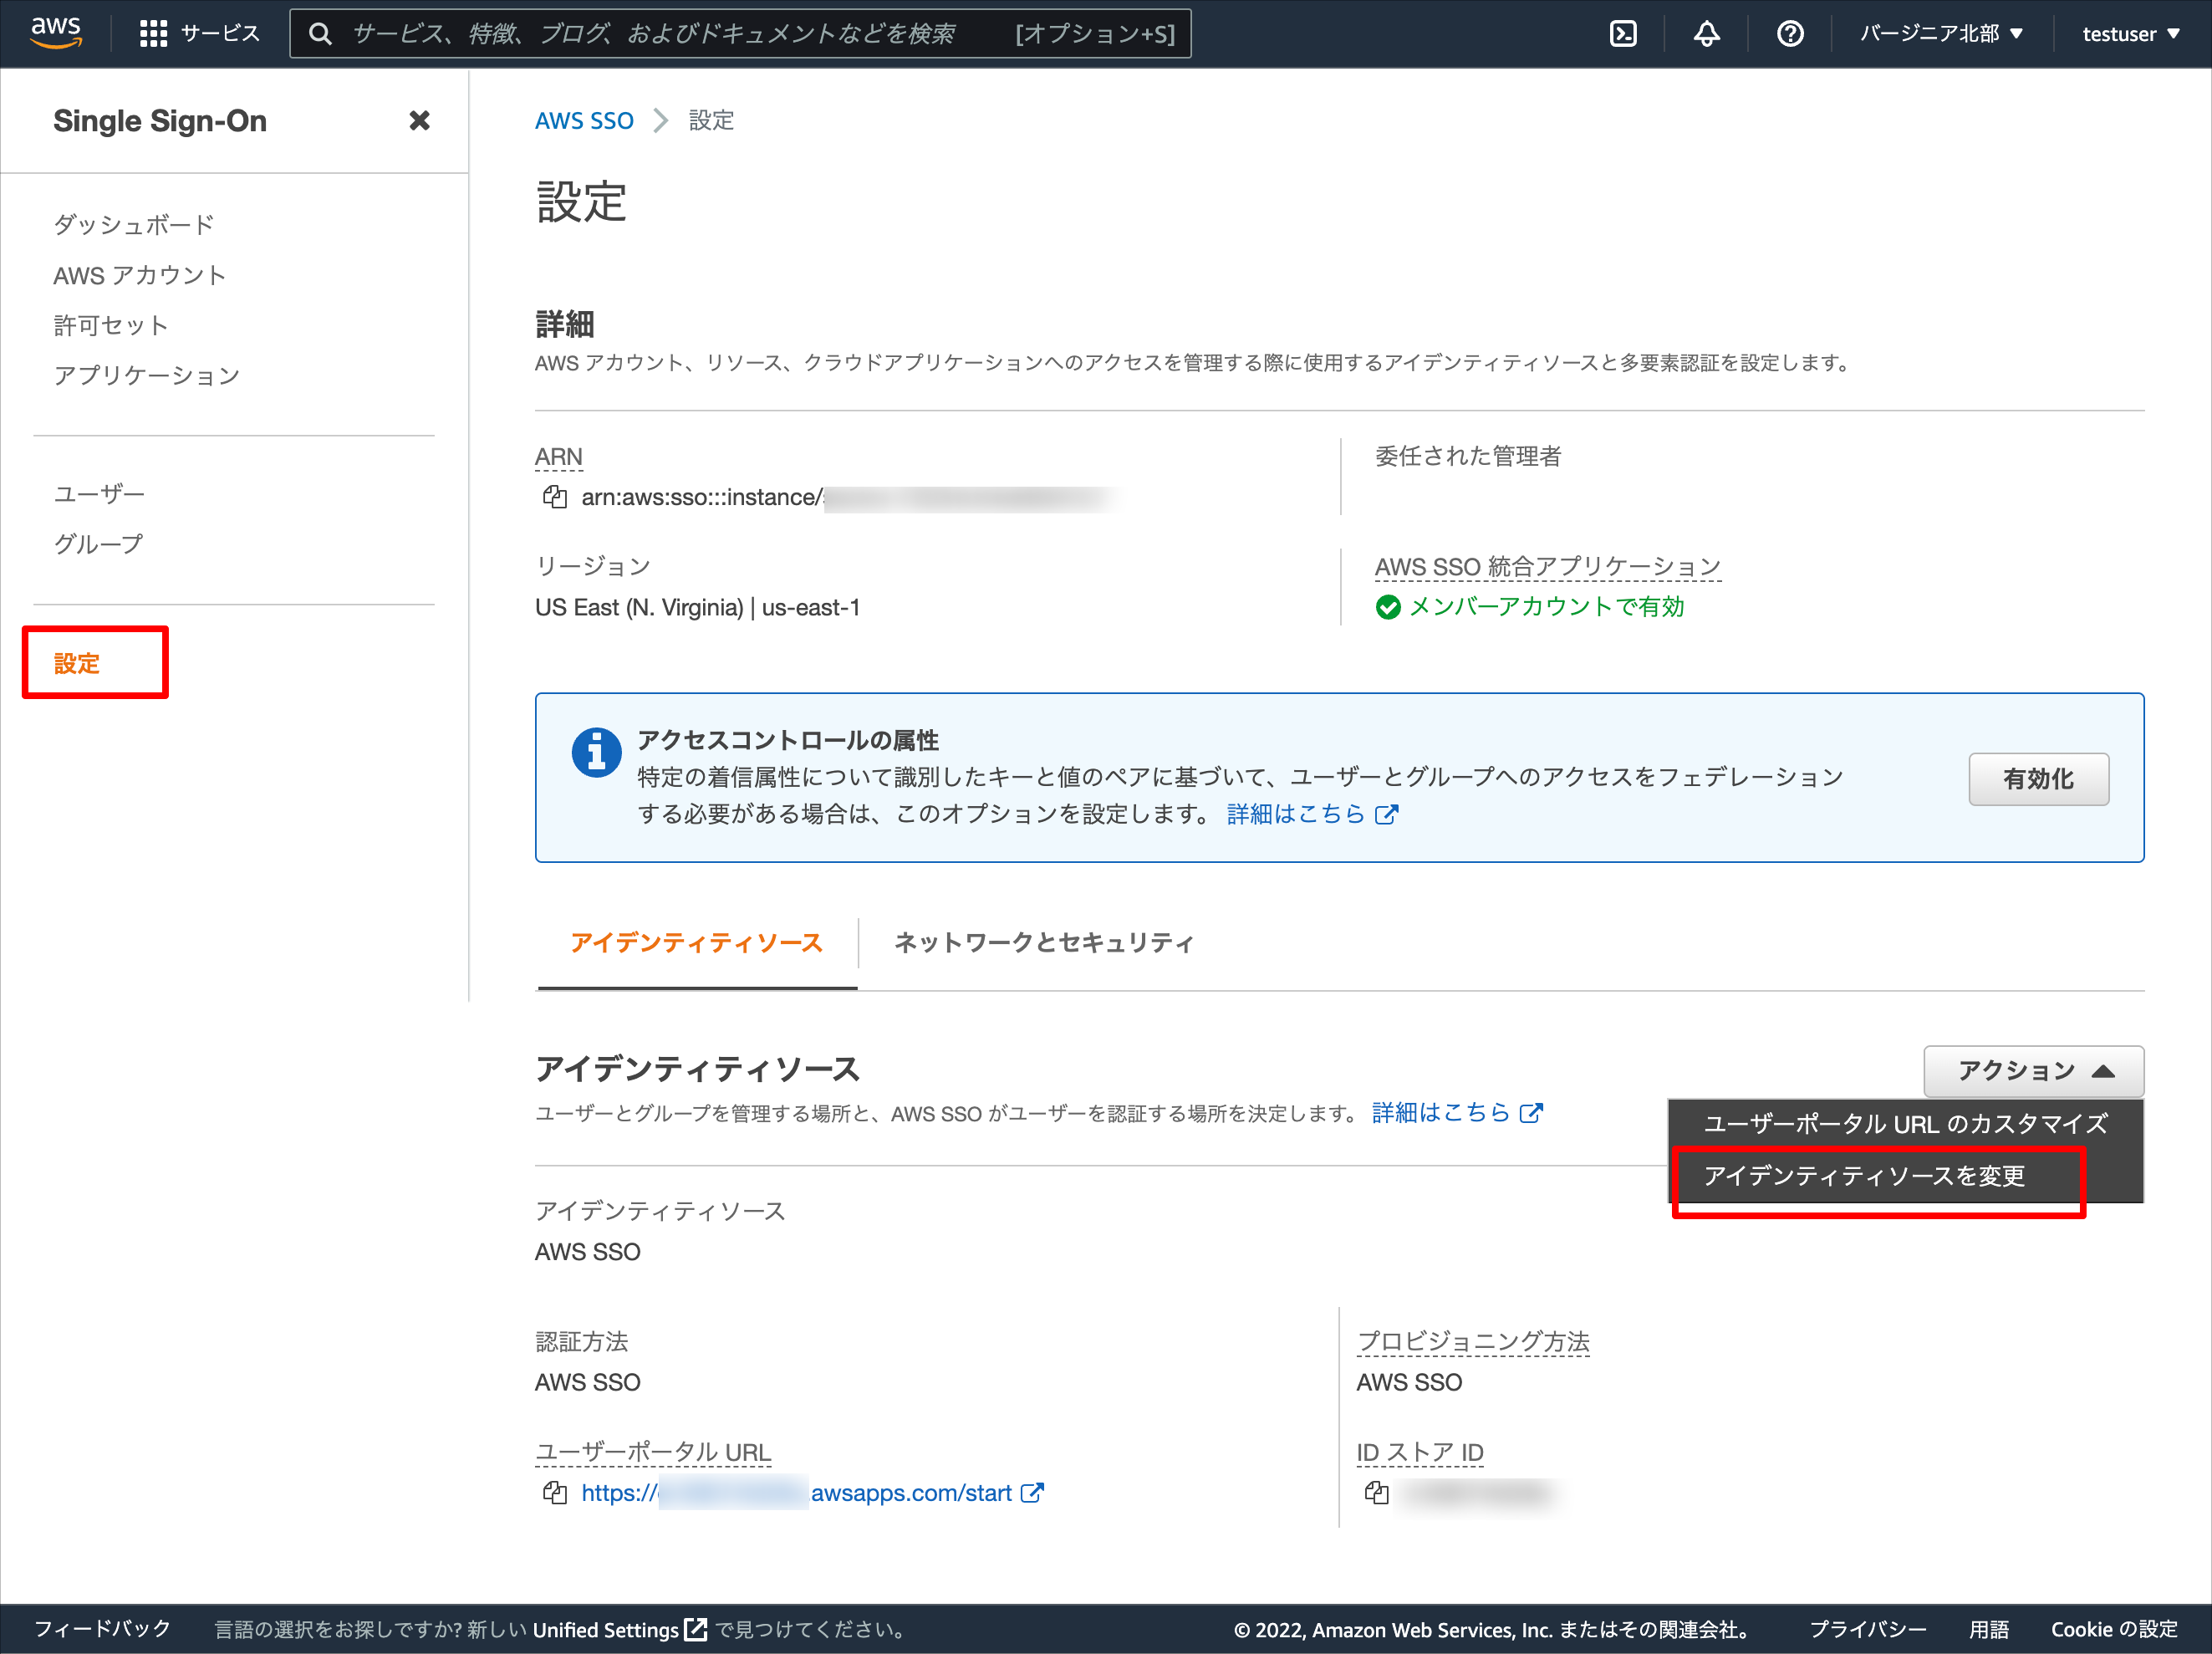Open アプリケーション in the sidebar
Viewport: 2212px width, 1654px height.
[x=146, y=375]
